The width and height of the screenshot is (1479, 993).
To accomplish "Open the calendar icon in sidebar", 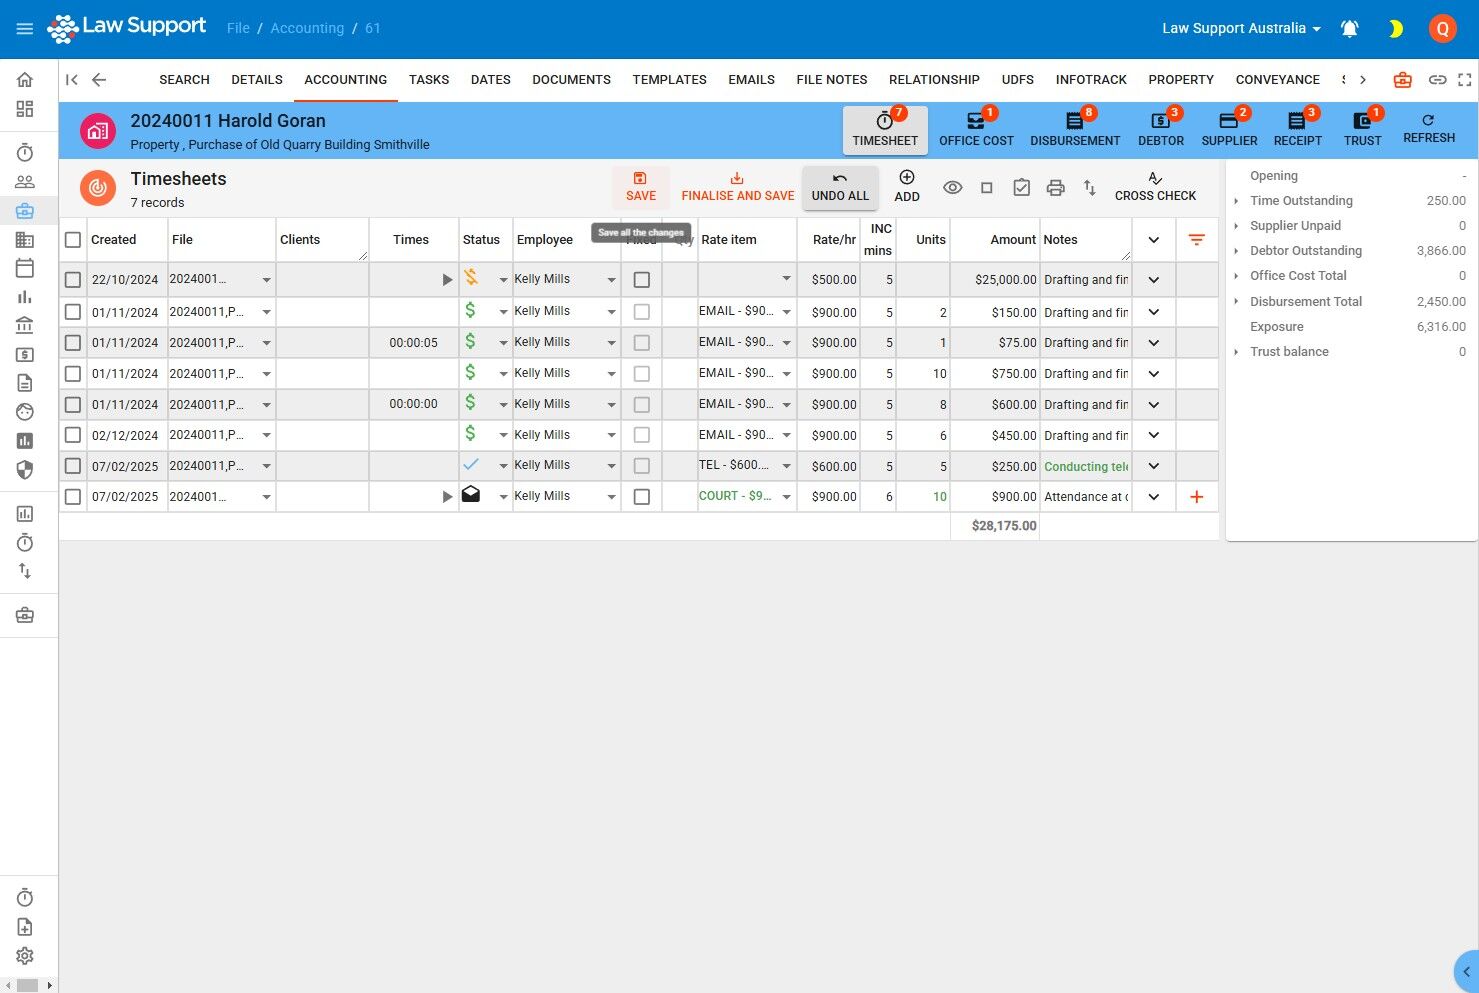I will tap(25, 268).
